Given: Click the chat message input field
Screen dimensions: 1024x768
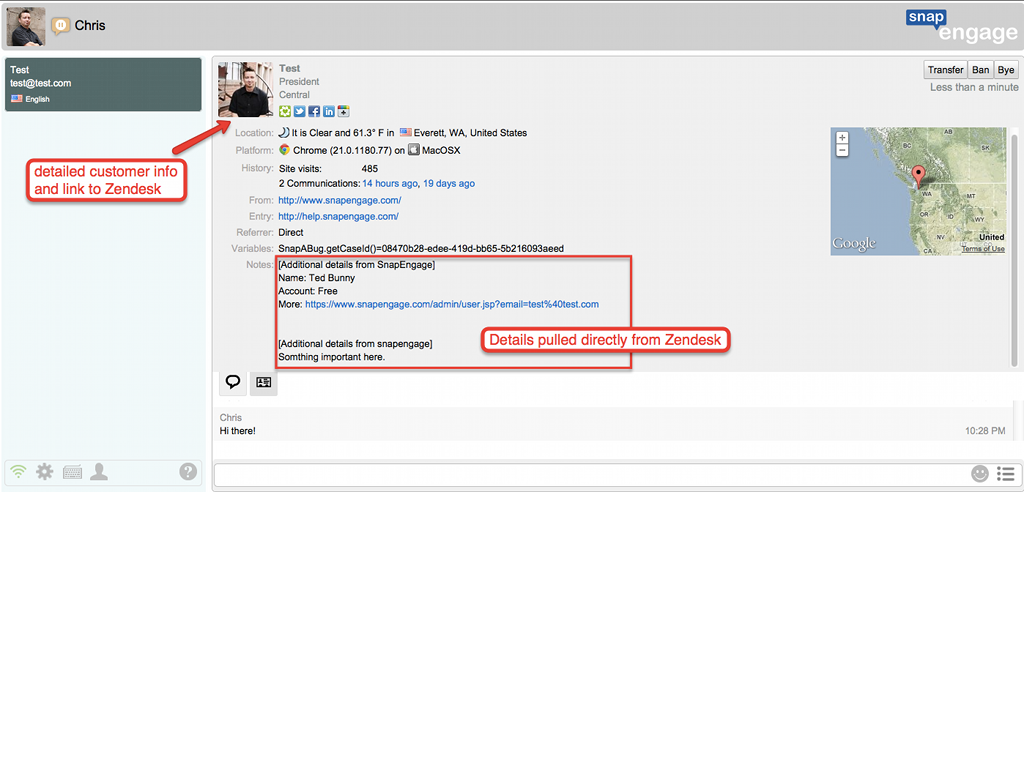Looking at the screenshot, I should pos(590,474).
